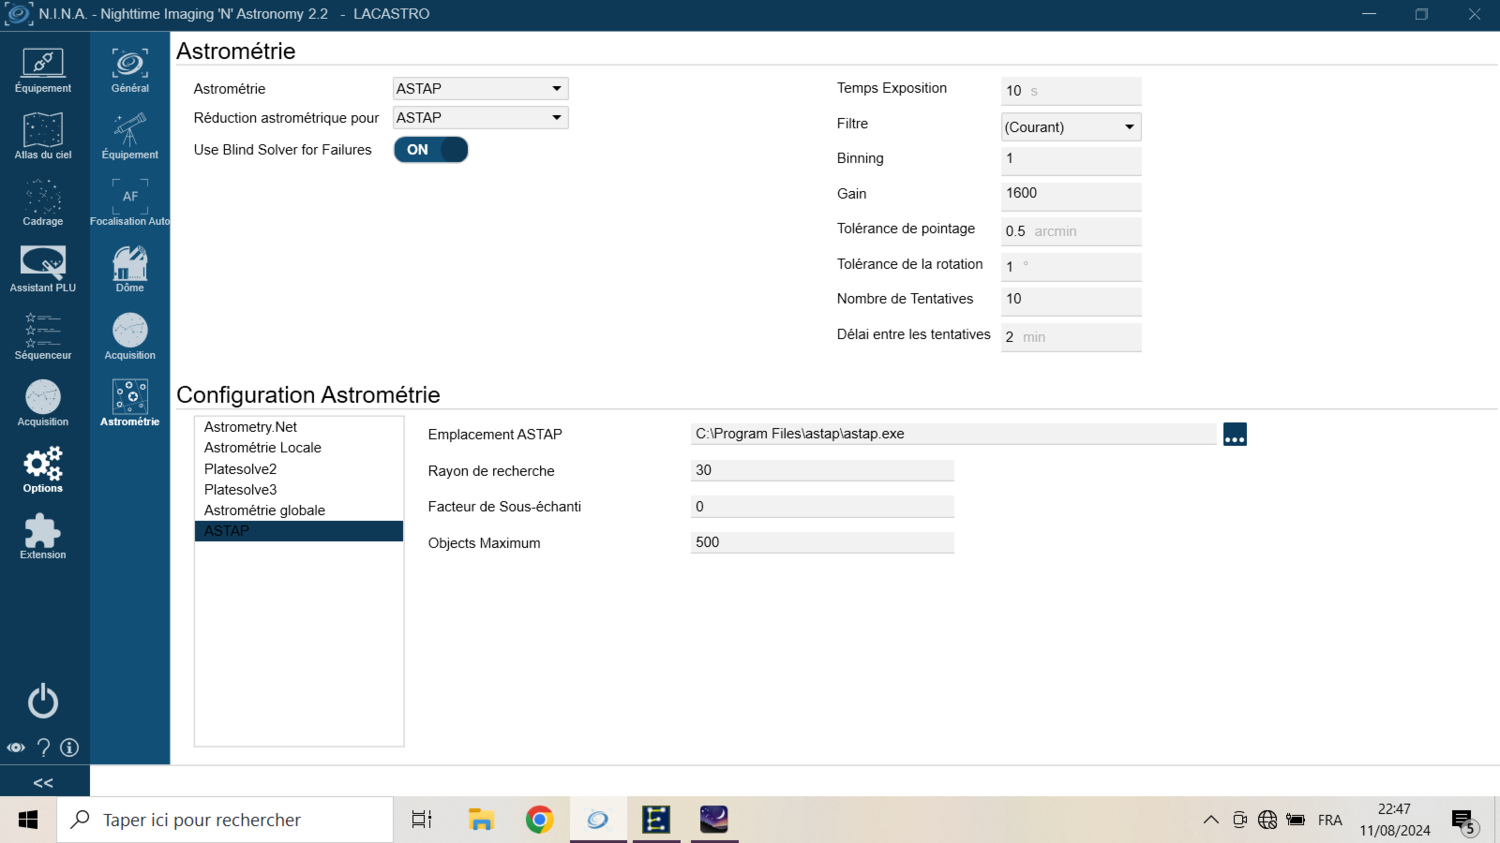Open the clock and date flyout

[x=1395, y=820]
